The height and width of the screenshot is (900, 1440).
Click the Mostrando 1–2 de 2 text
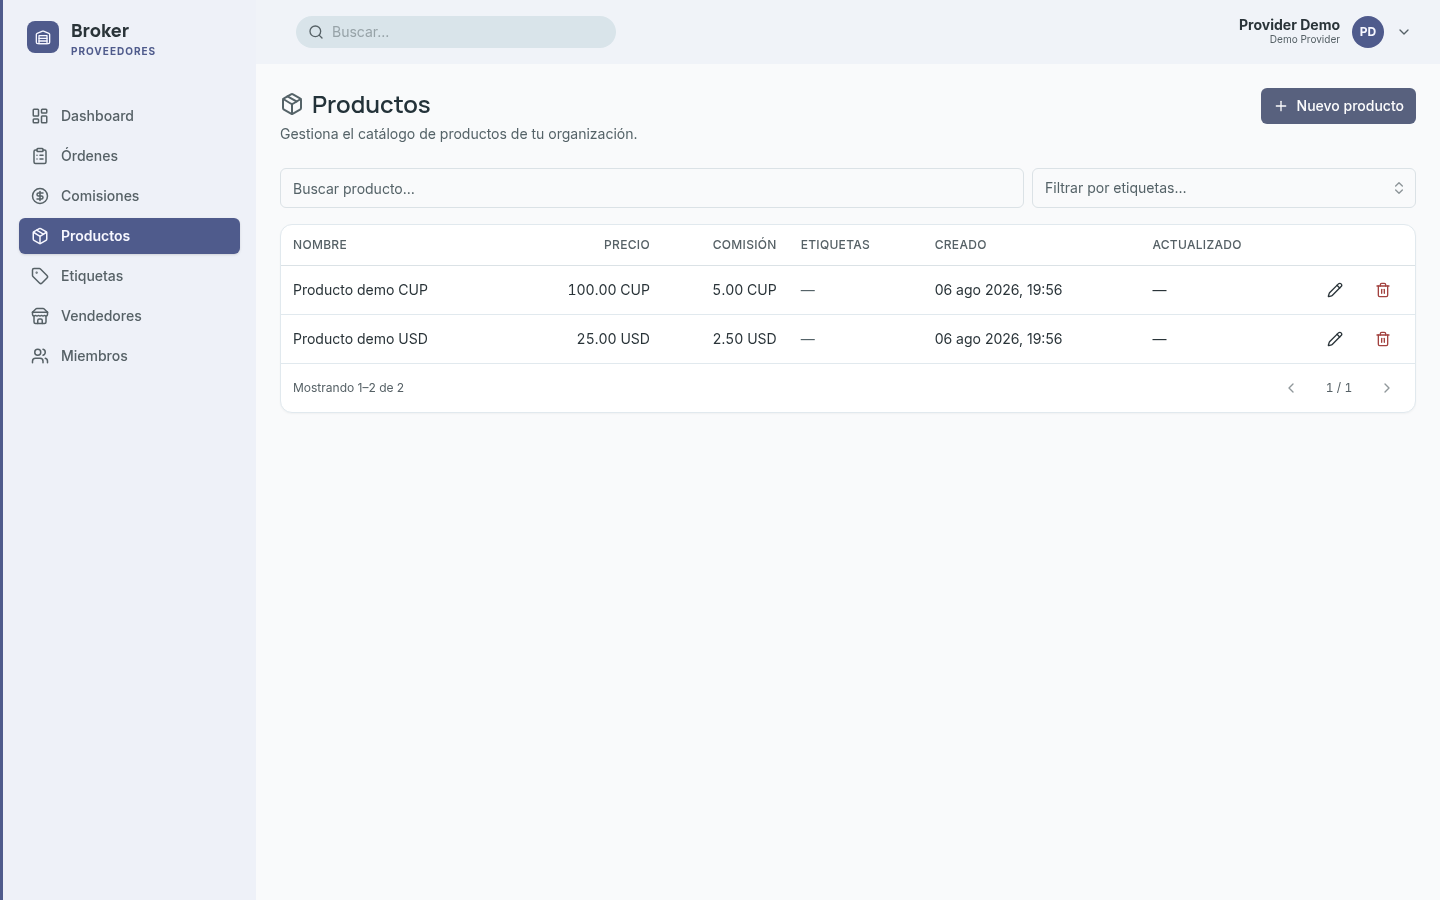(348, 388)
